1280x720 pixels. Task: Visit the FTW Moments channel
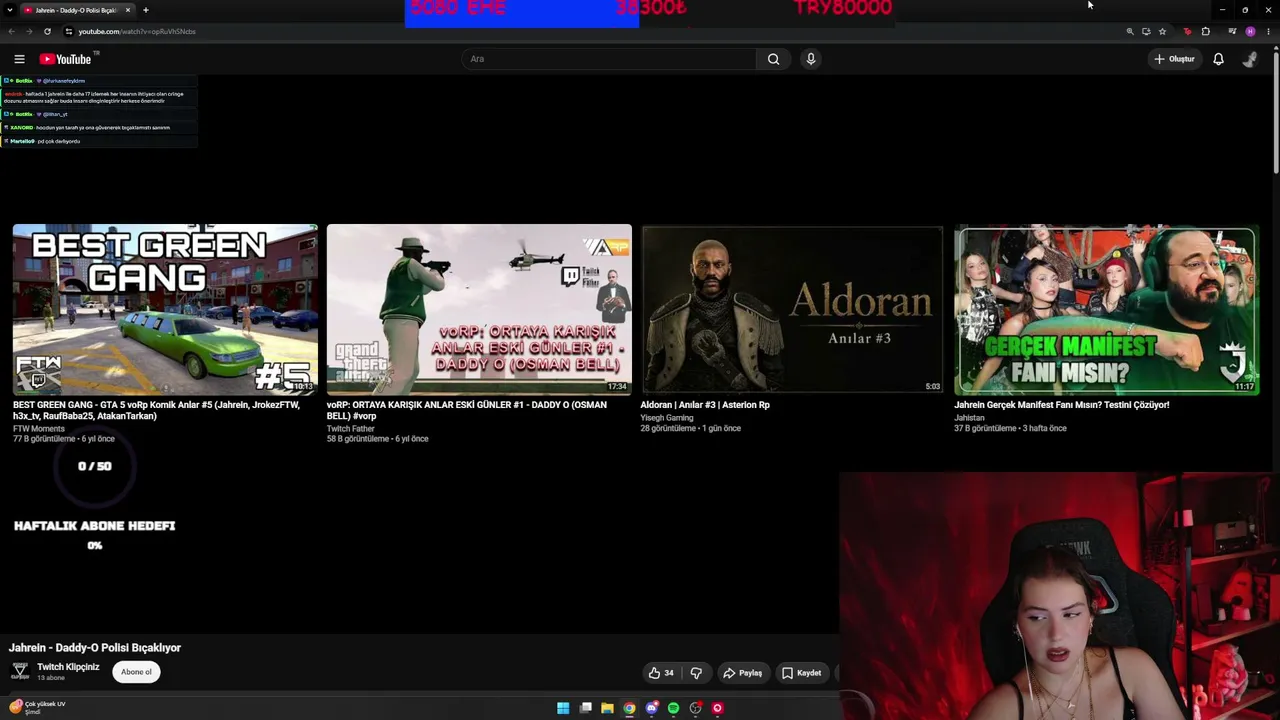tap(39, 429)
